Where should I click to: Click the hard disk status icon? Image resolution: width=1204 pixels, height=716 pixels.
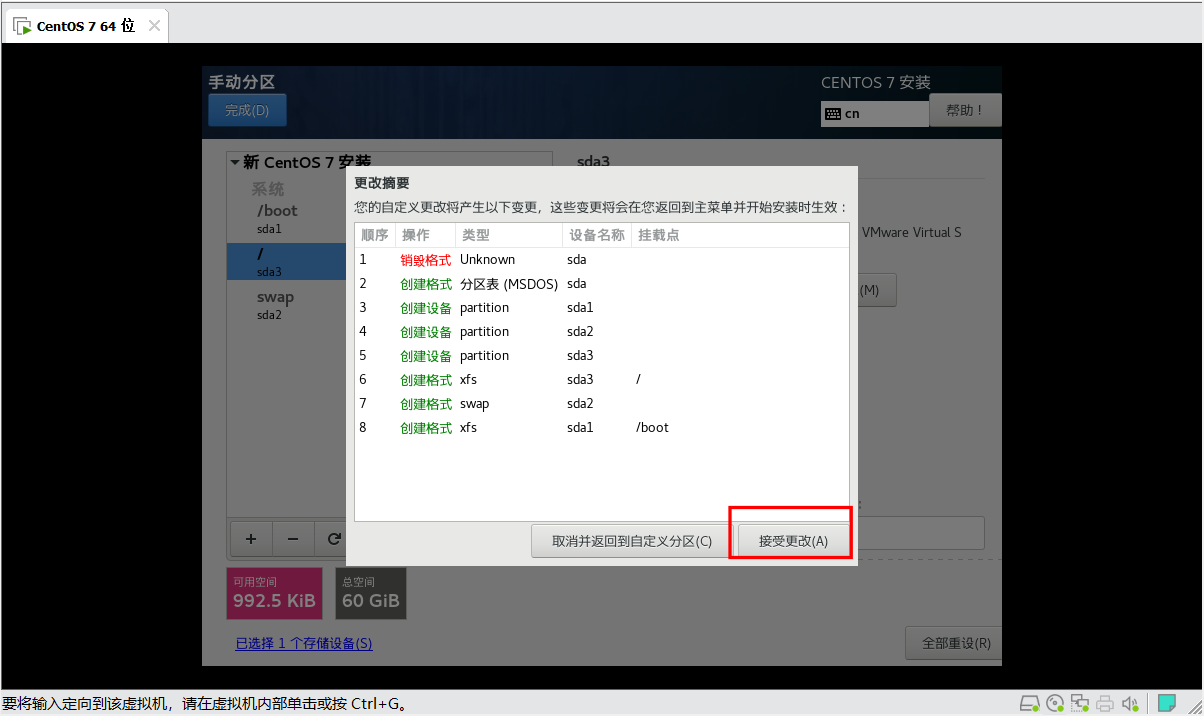(1031, 703)
